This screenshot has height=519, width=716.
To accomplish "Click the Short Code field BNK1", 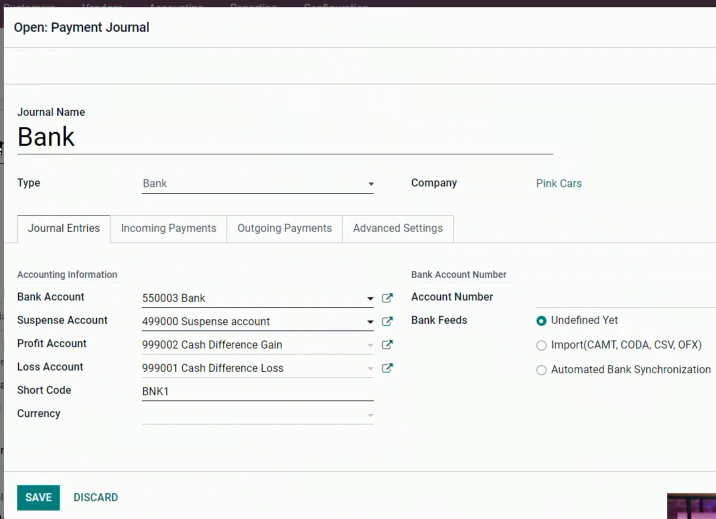I will coord(258,391).
